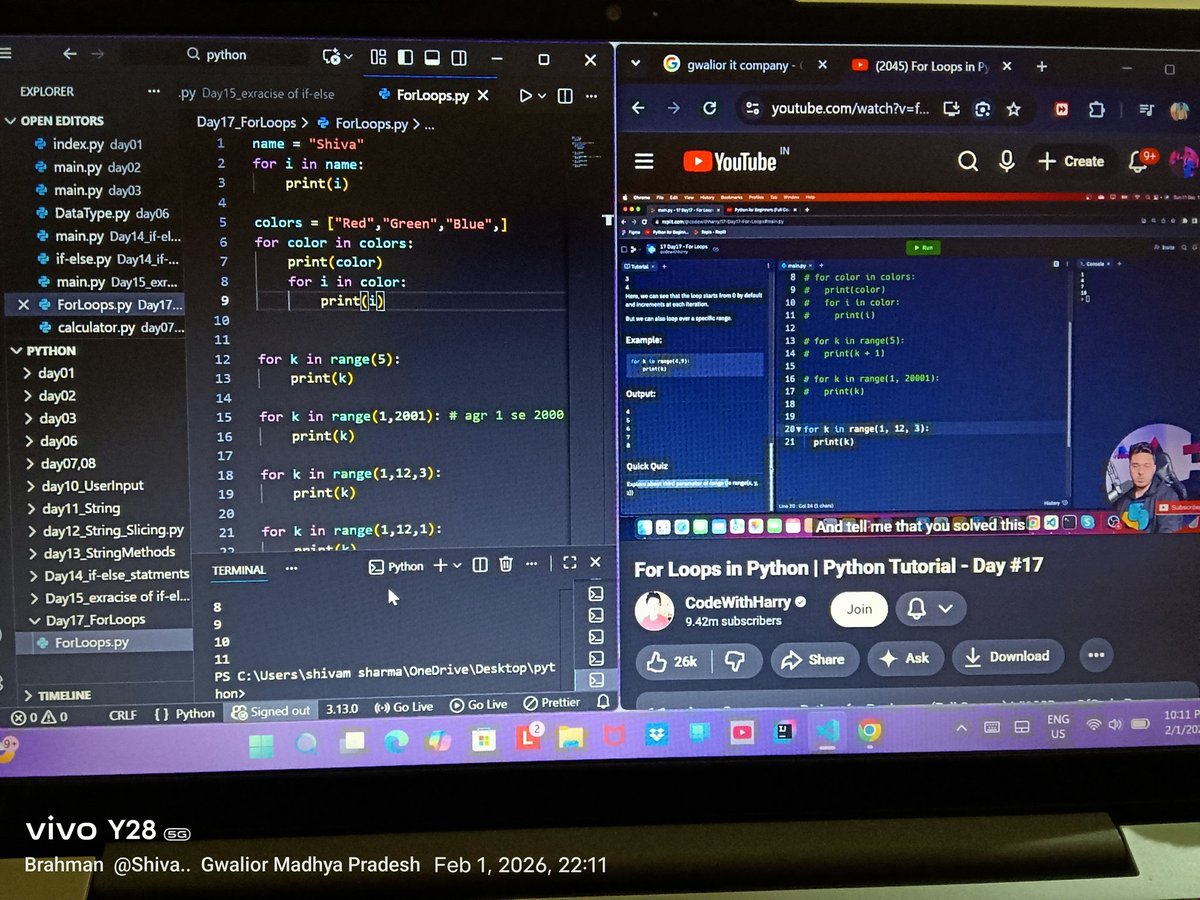Click the Signed out status bar item
The image size is (1200, 900).
click(272, 711)
